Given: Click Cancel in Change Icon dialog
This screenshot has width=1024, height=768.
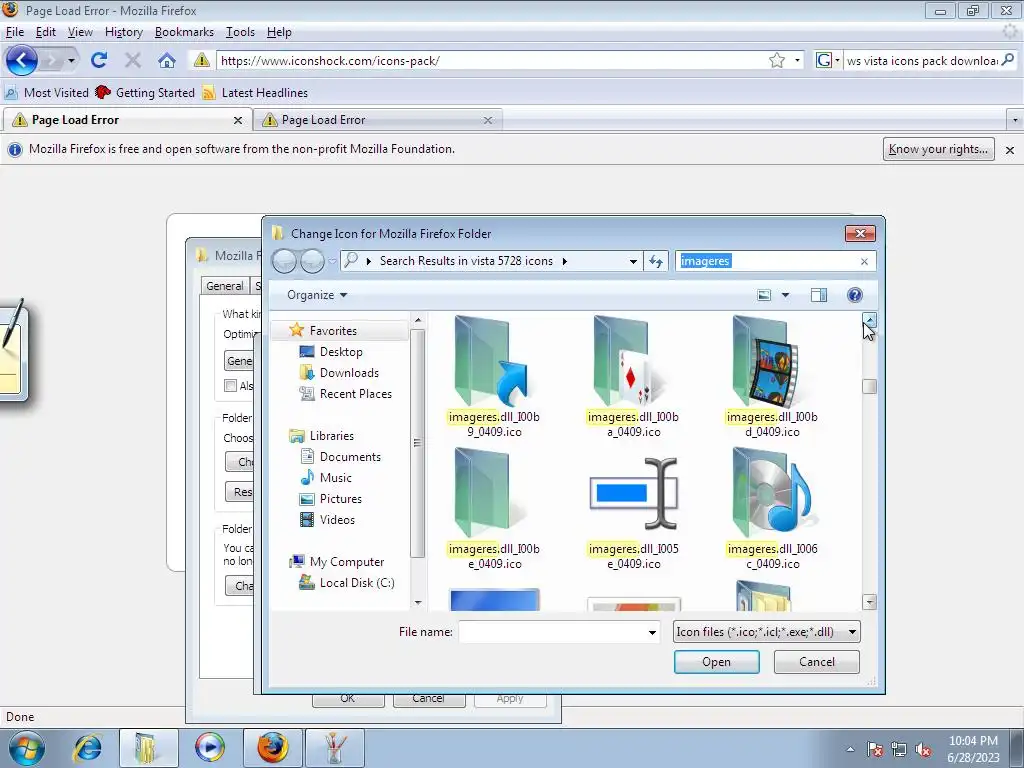Looking at the screenshot, I should click(x=816, y=662).
